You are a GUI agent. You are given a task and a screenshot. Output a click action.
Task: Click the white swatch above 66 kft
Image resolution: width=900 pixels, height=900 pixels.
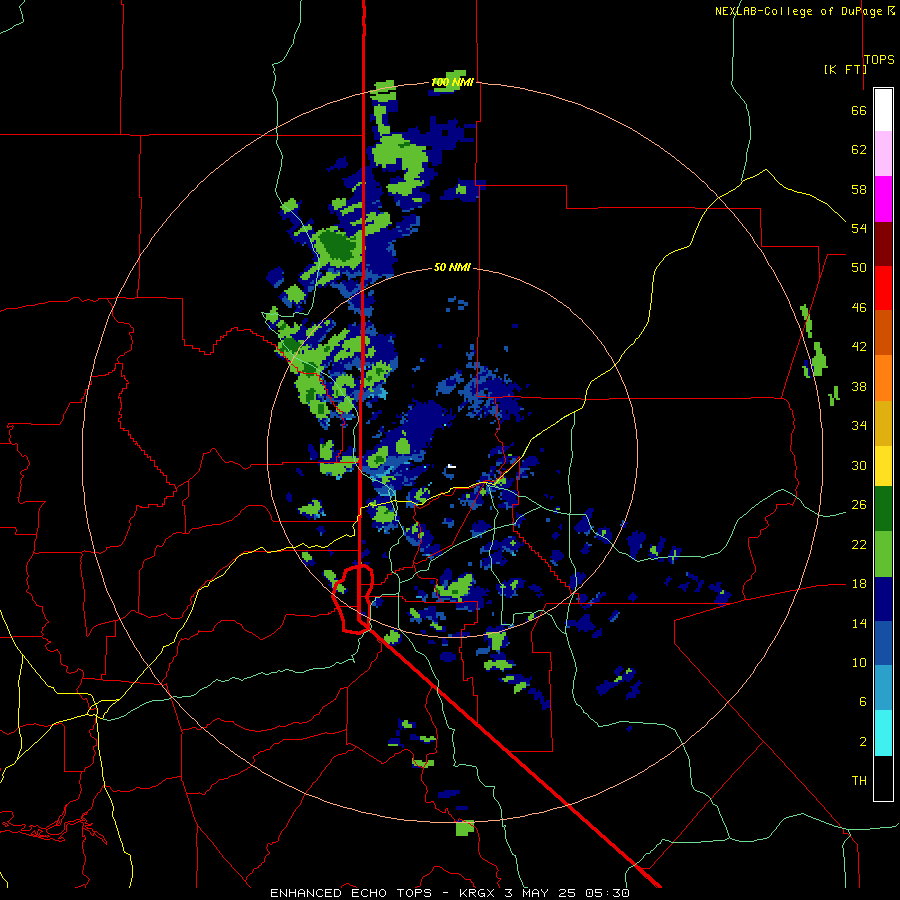(883, 110)
